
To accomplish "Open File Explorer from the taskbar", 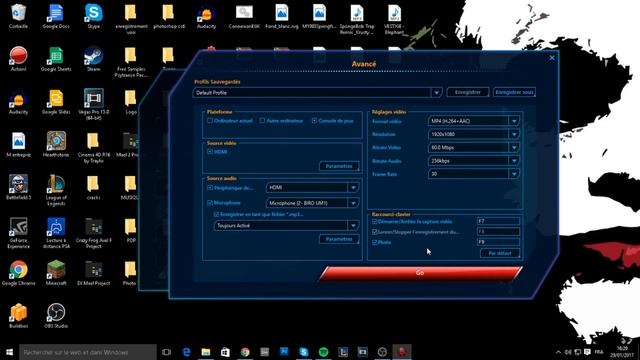I will tap(206, 352).
